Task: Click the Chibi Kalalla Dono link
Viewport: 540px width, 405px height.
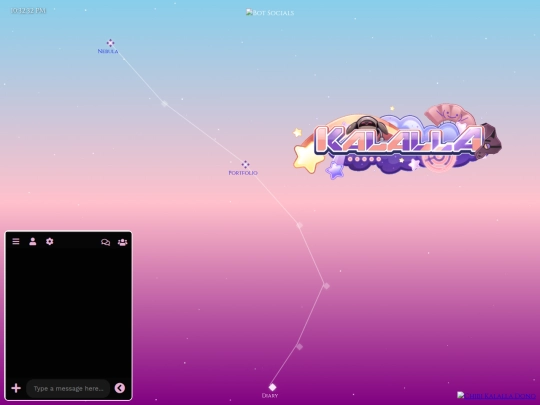Action: tap(496, 396)
